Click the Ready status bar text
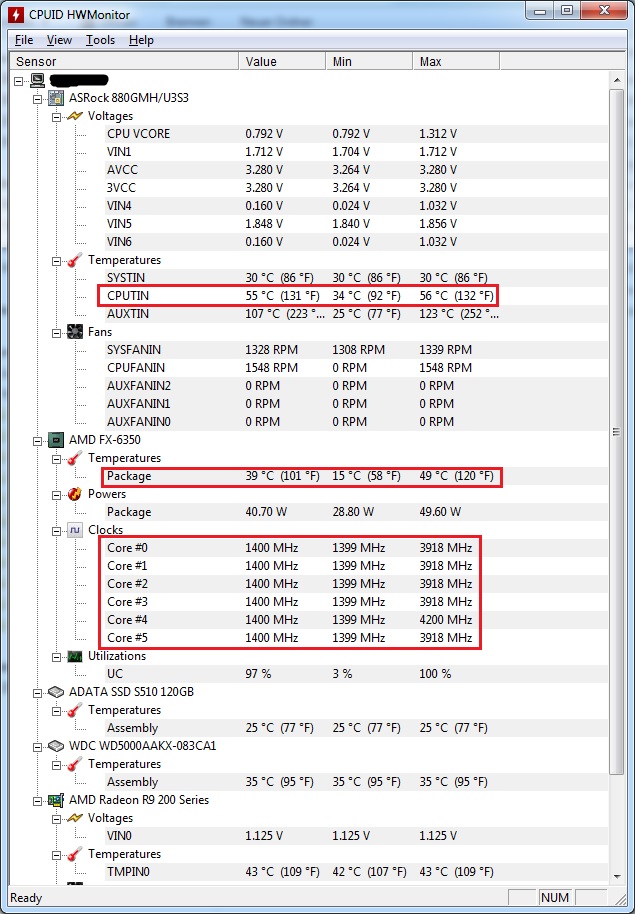 [26, 898]
